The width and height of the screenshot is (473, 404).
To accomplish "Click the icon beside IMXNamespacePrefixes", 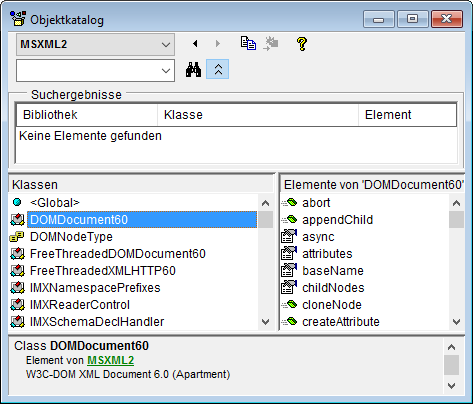I will tap(17, 288).
